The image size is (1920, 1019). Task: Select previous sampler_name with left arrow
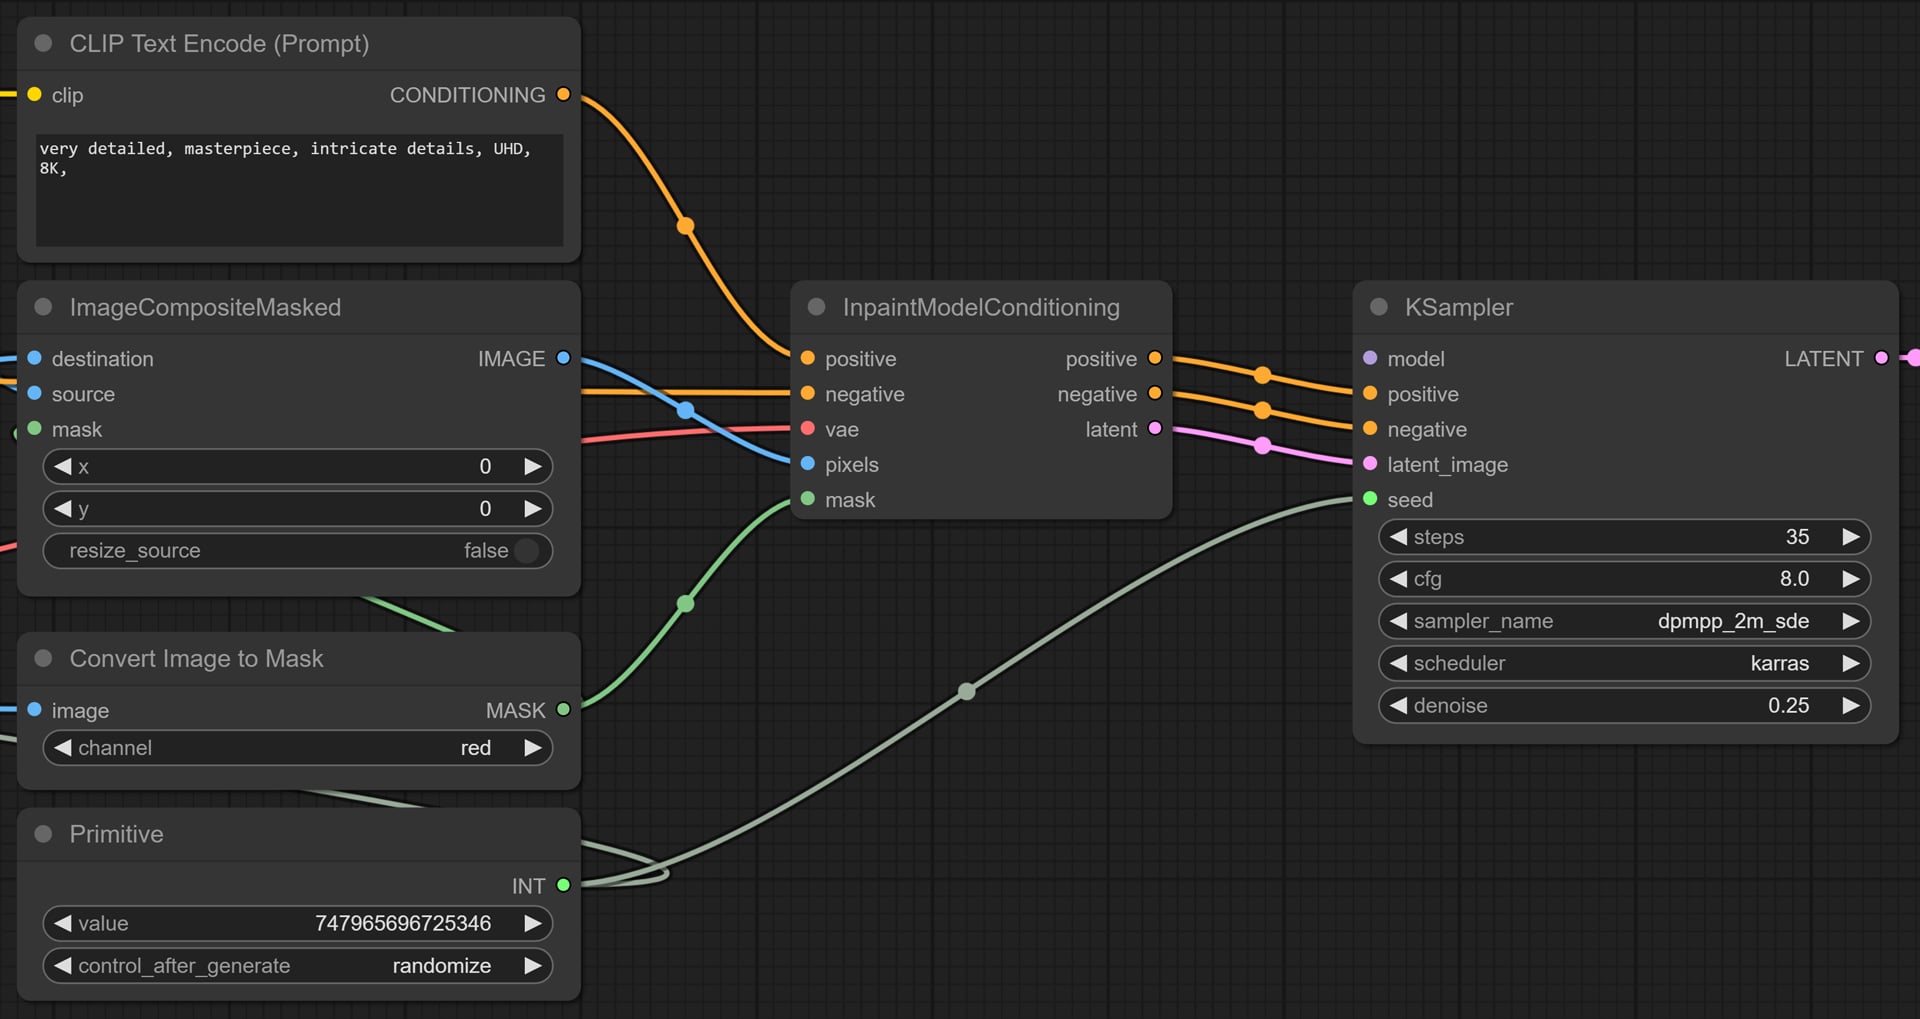coord(1399,621)
